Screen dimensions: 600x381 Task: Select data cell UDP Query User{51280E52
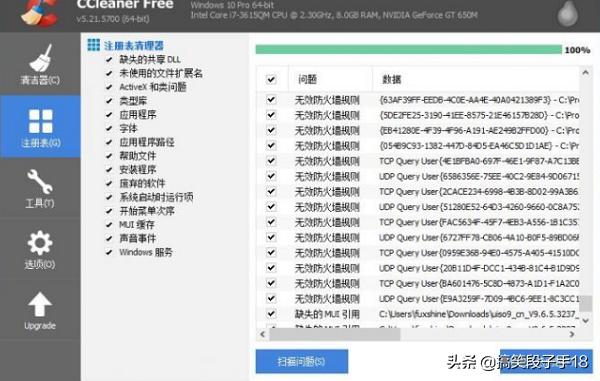[x=479, y=207]
